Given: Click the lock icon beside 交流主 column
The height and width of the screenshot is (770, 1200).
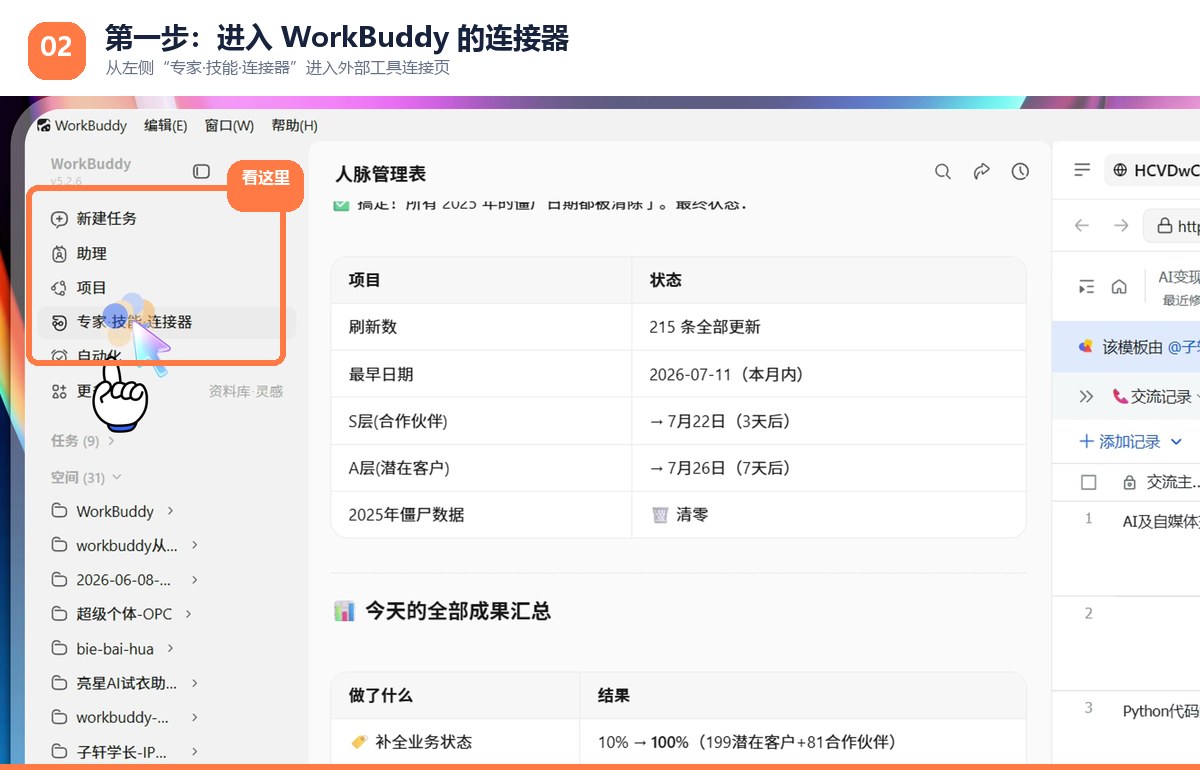Looking at the screenshot, I should [x=1129, y=483].
